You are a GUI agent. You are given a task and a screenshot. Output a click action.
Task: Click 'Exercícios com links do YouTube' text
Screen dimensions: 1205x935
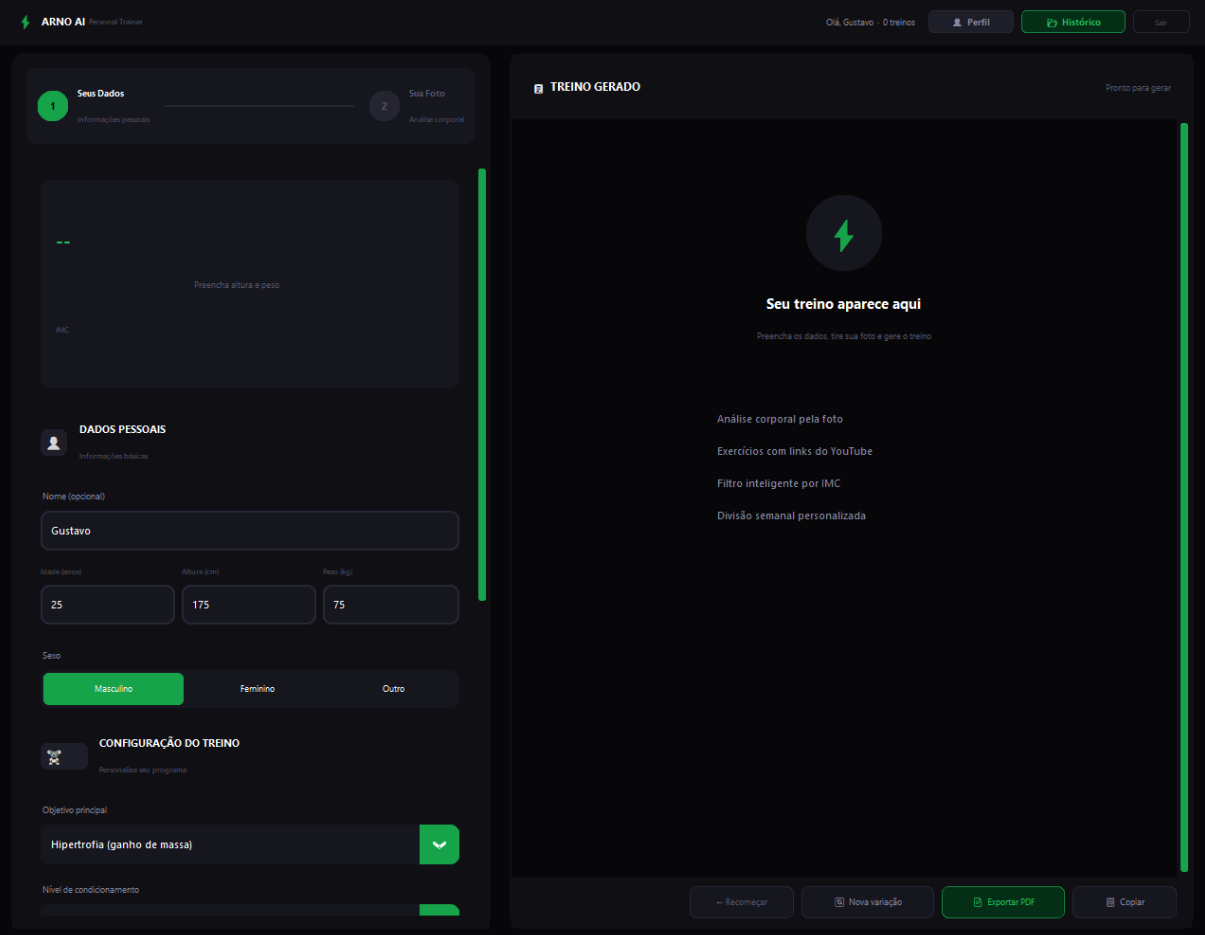pos(795,451)
